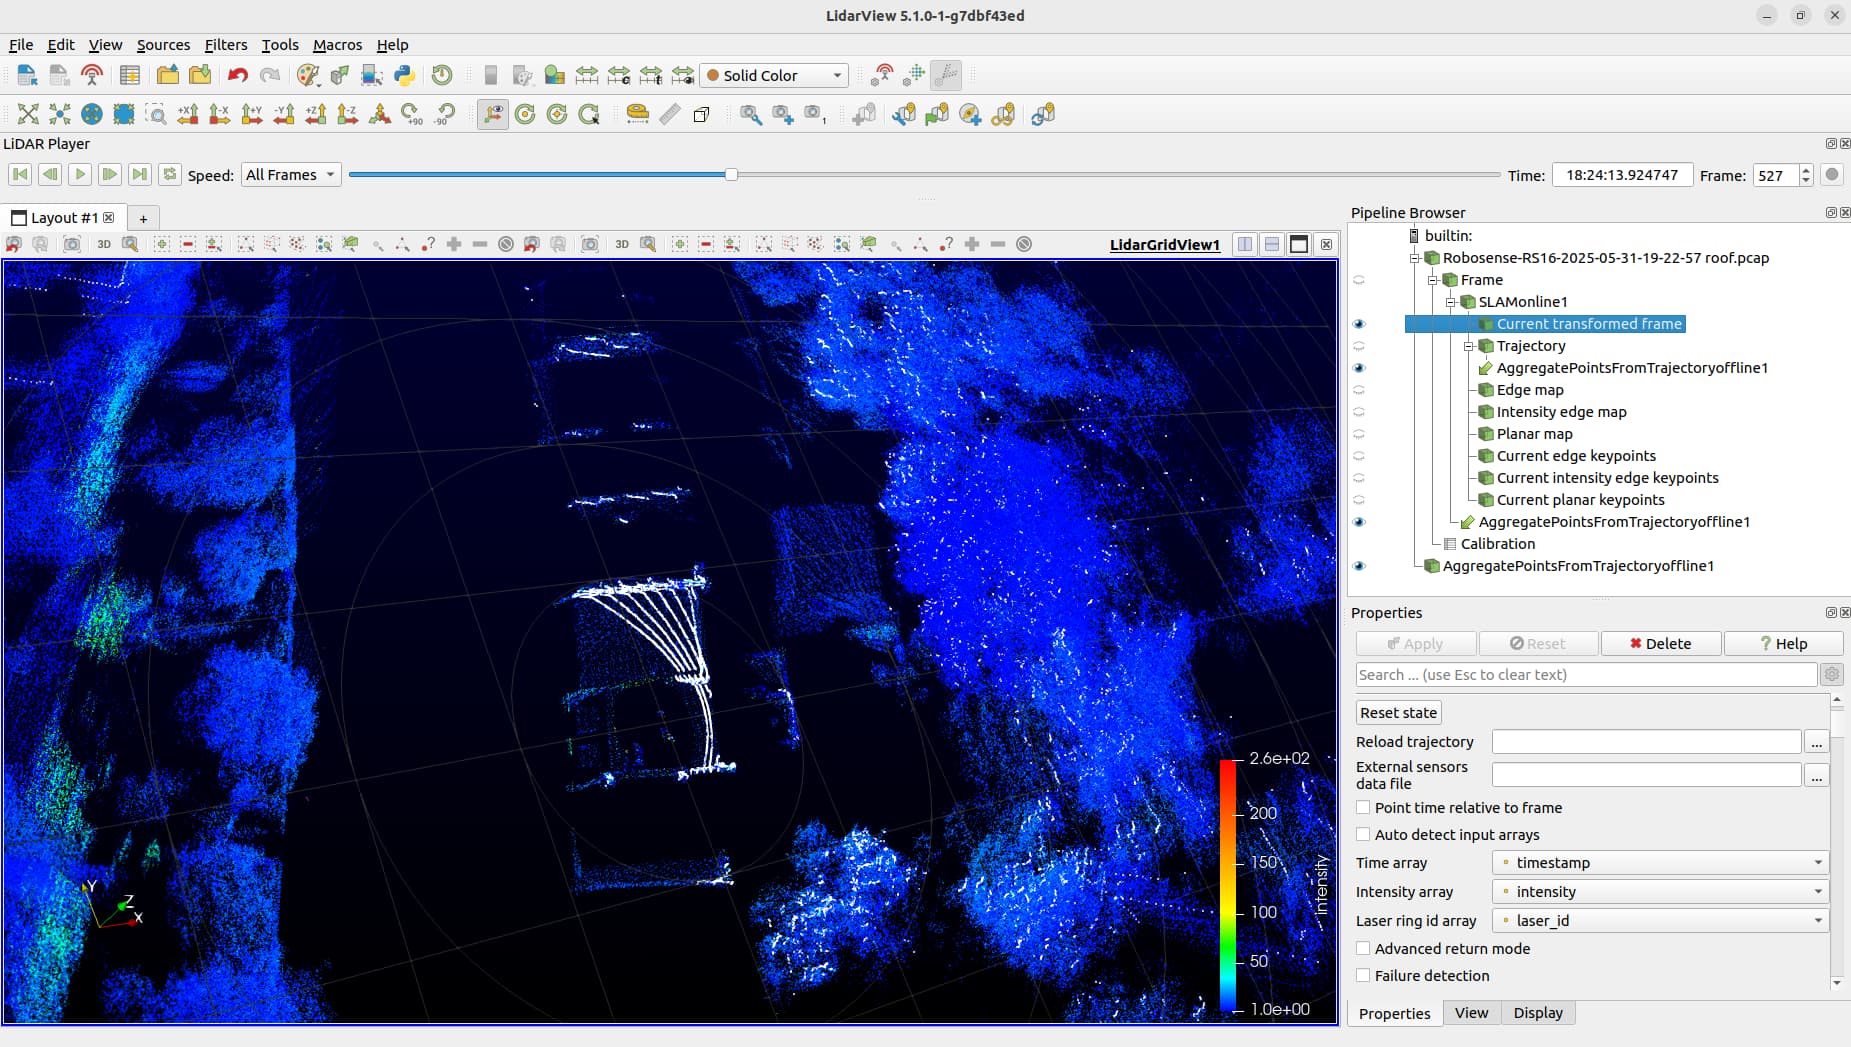Viewport: 1851px width, 1047px height.
Task: Enable Point time relative to frame
Action: coord(1363,807)
